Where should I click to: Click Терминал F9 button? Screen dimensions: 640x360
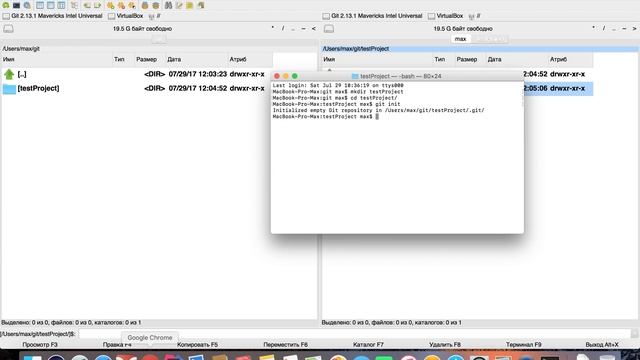point(524,344)
